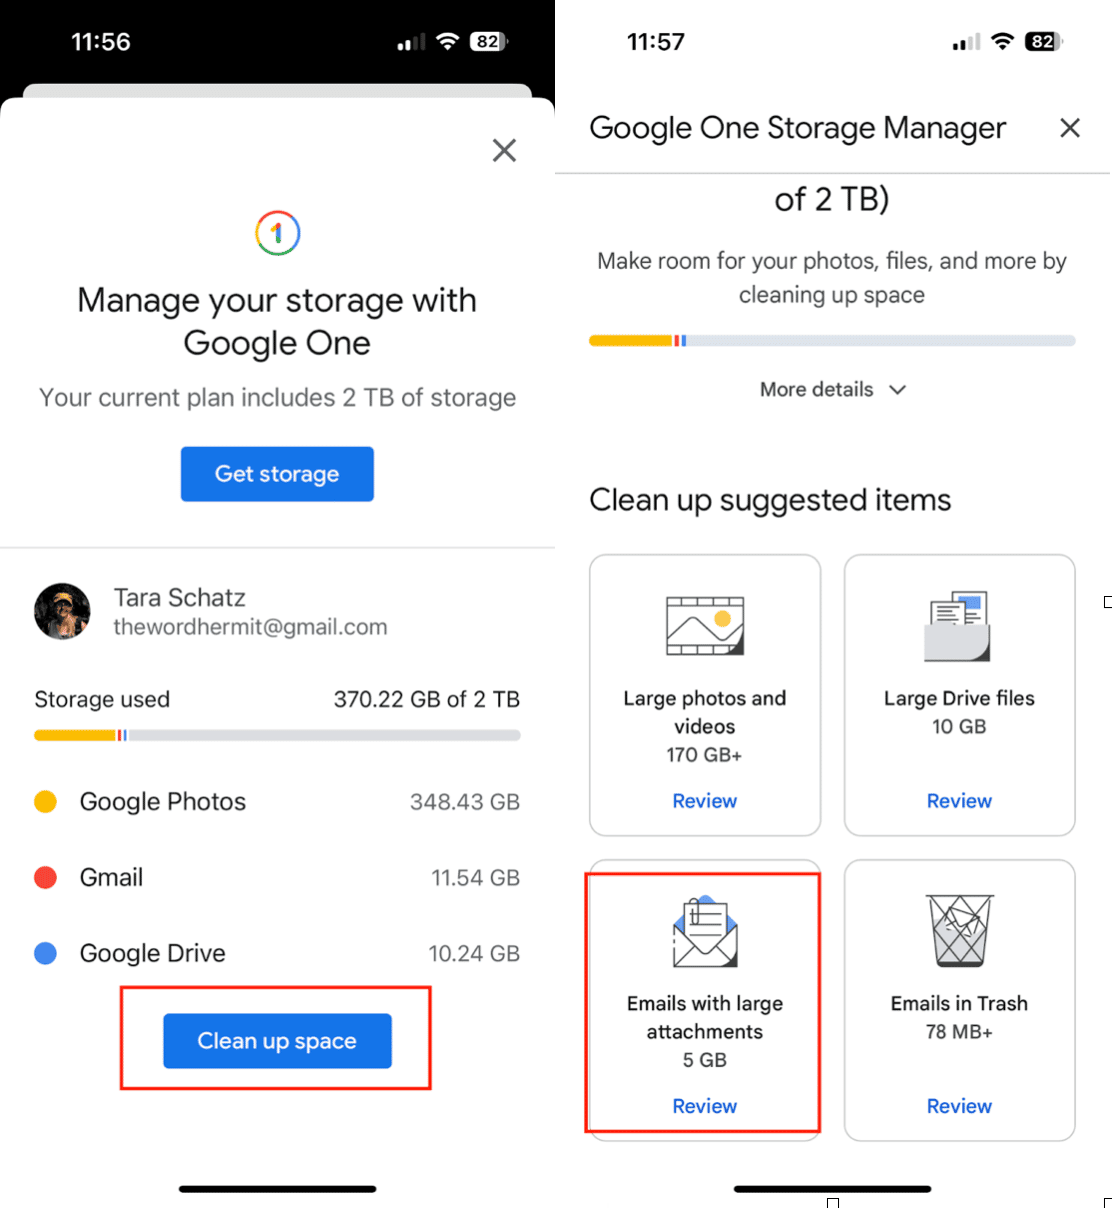
Task: Click the storage bar under cleaning up space
Action: 832,341
